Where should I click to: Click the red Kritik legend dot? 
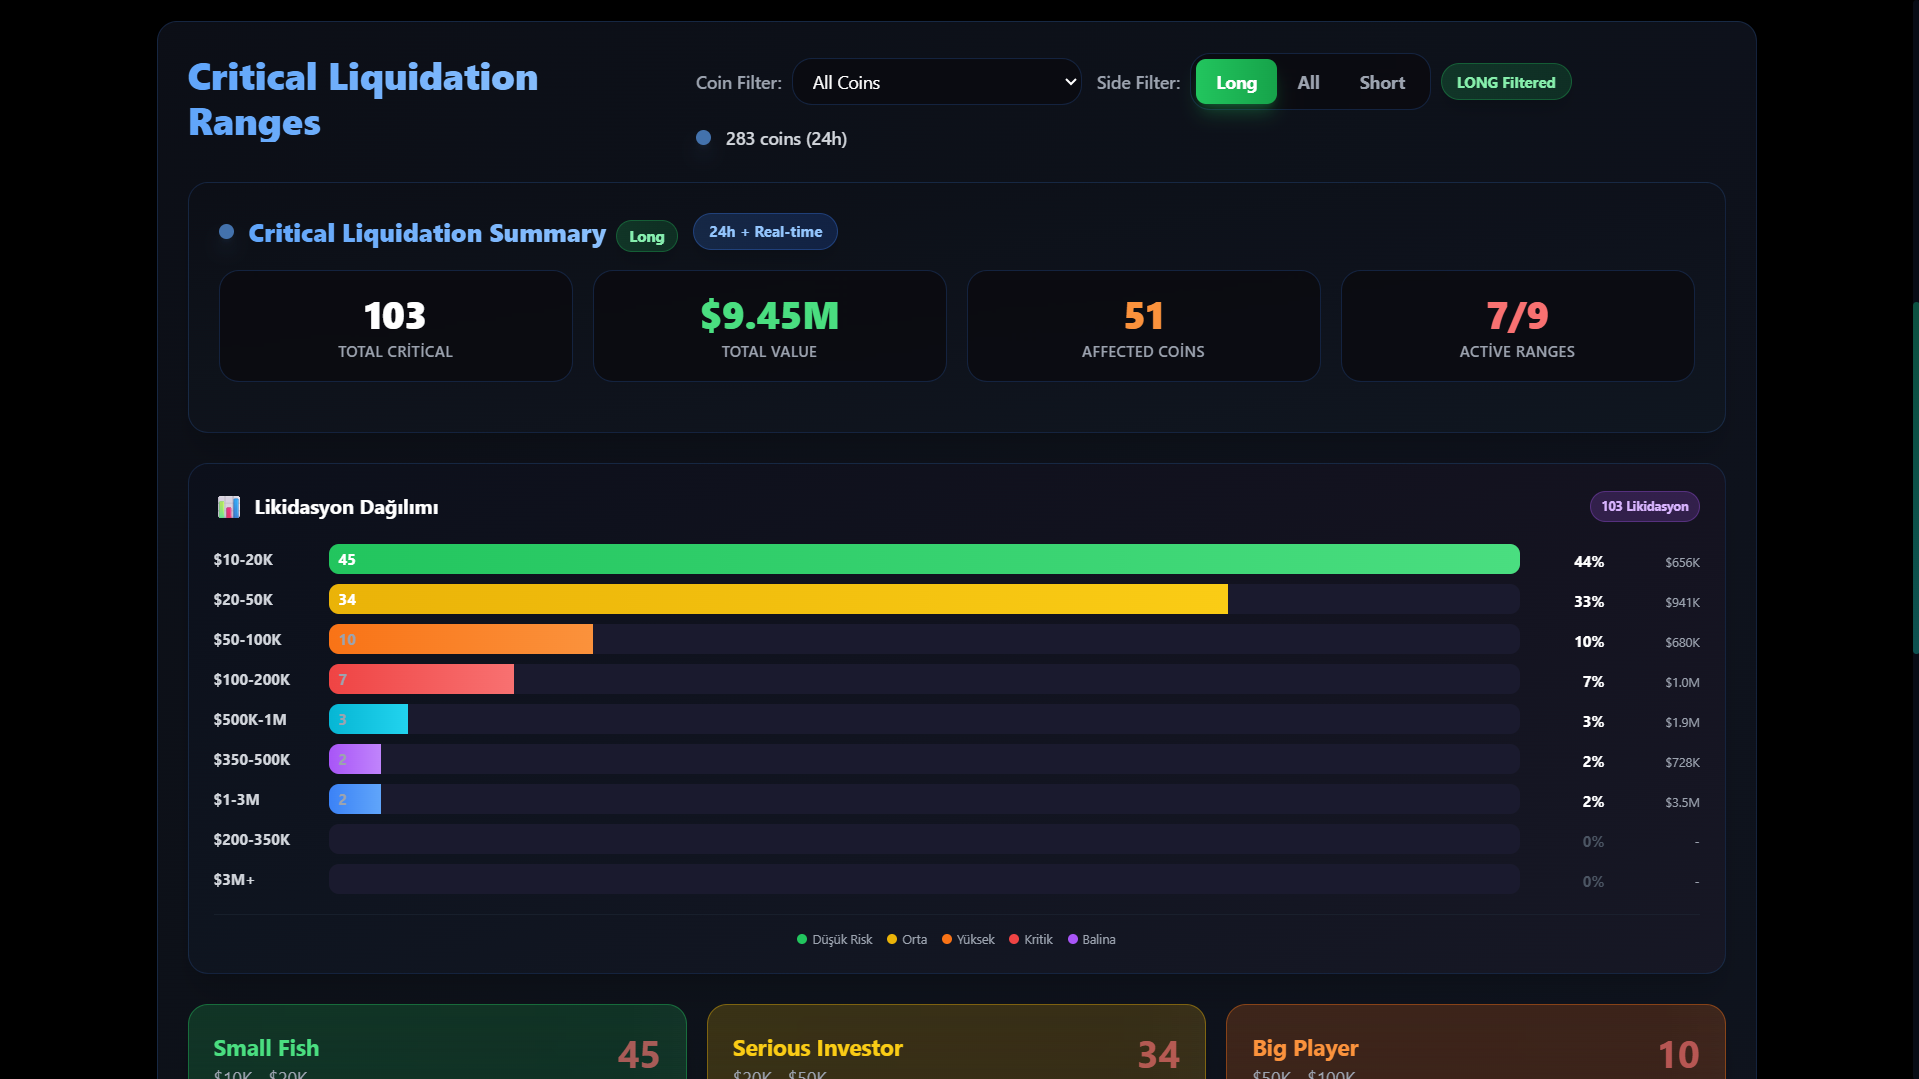[1014, 939]
